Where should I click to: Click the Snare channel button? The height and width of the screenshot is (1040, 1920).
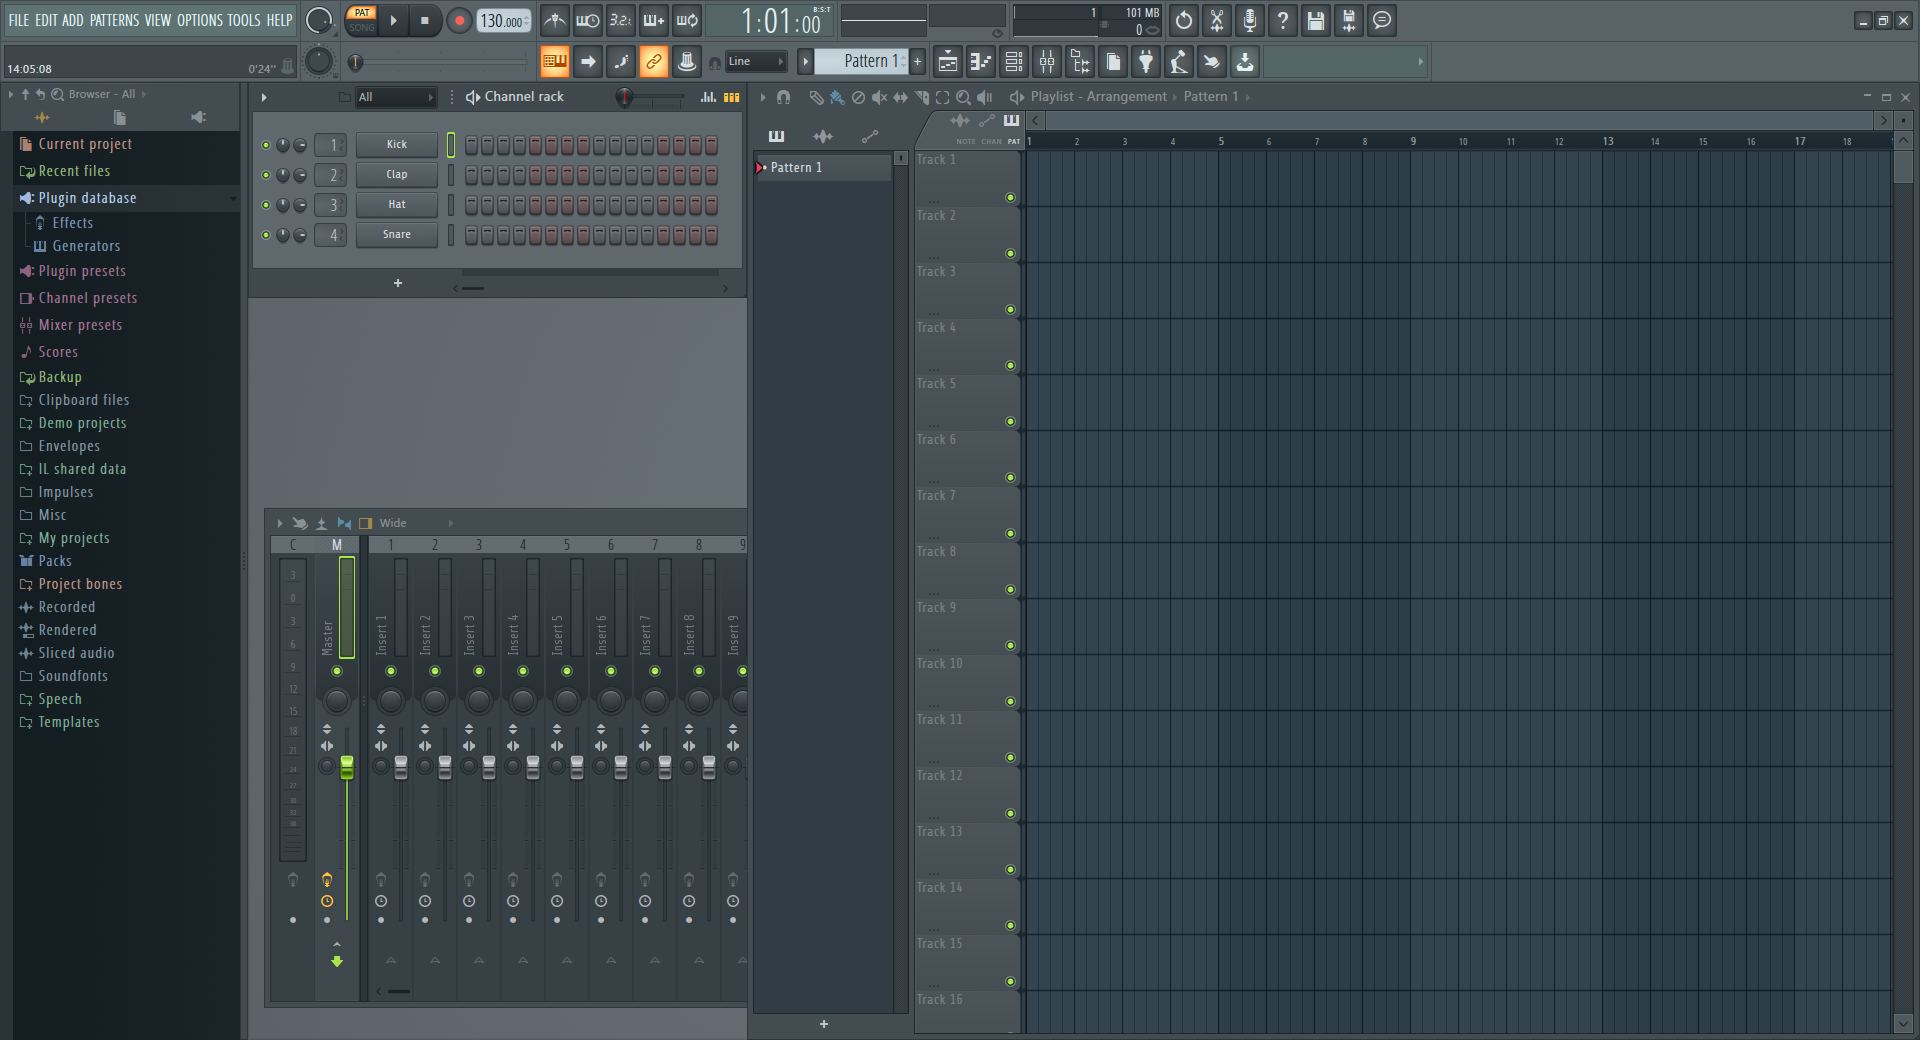(396, 234)
